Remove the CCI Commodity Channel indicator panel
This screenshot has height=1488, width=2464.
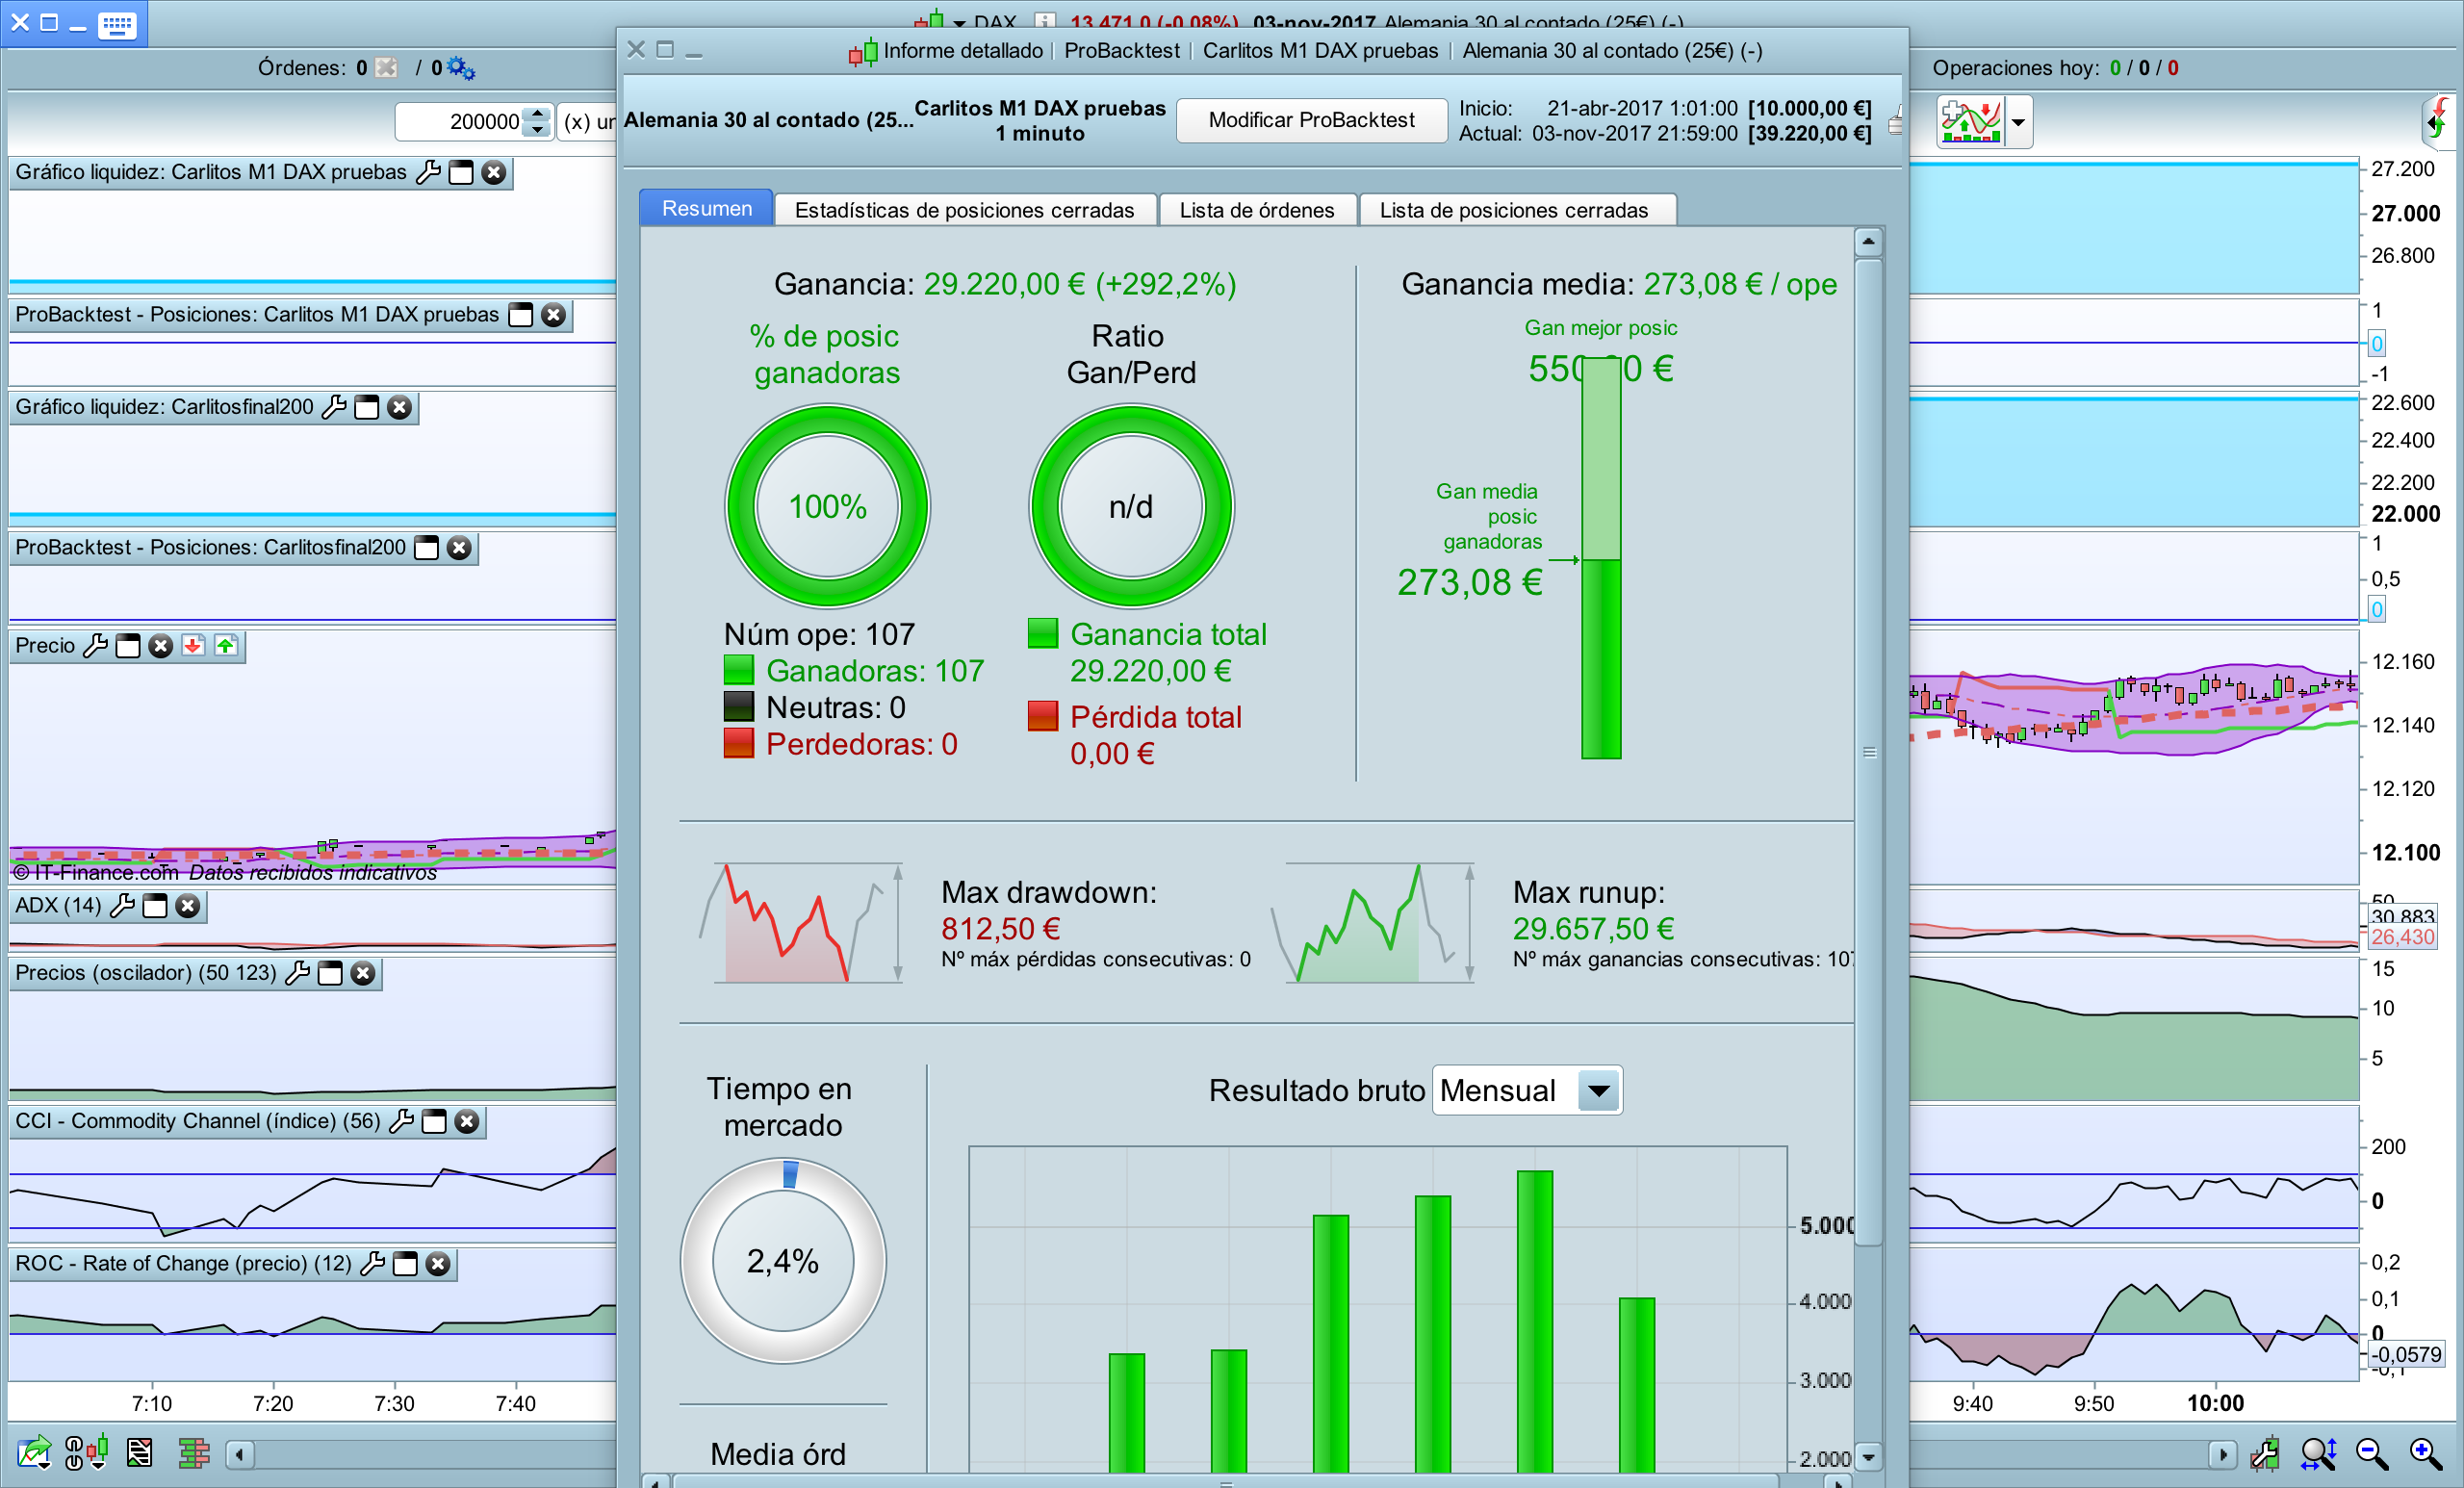tap(467, 1122)
